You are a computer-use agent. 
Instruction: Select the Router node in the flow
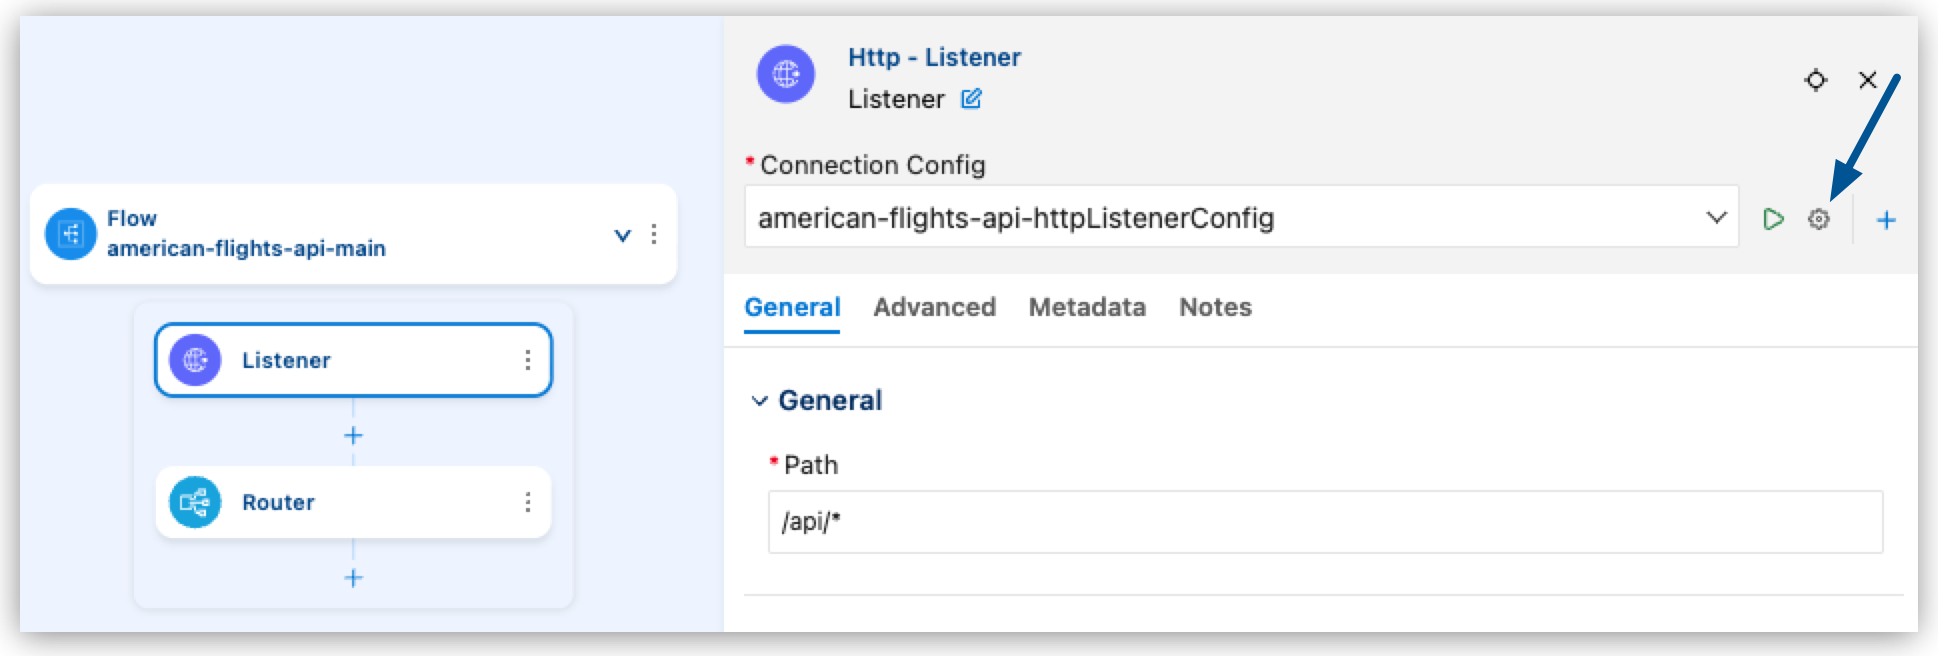tap(353, 502)
